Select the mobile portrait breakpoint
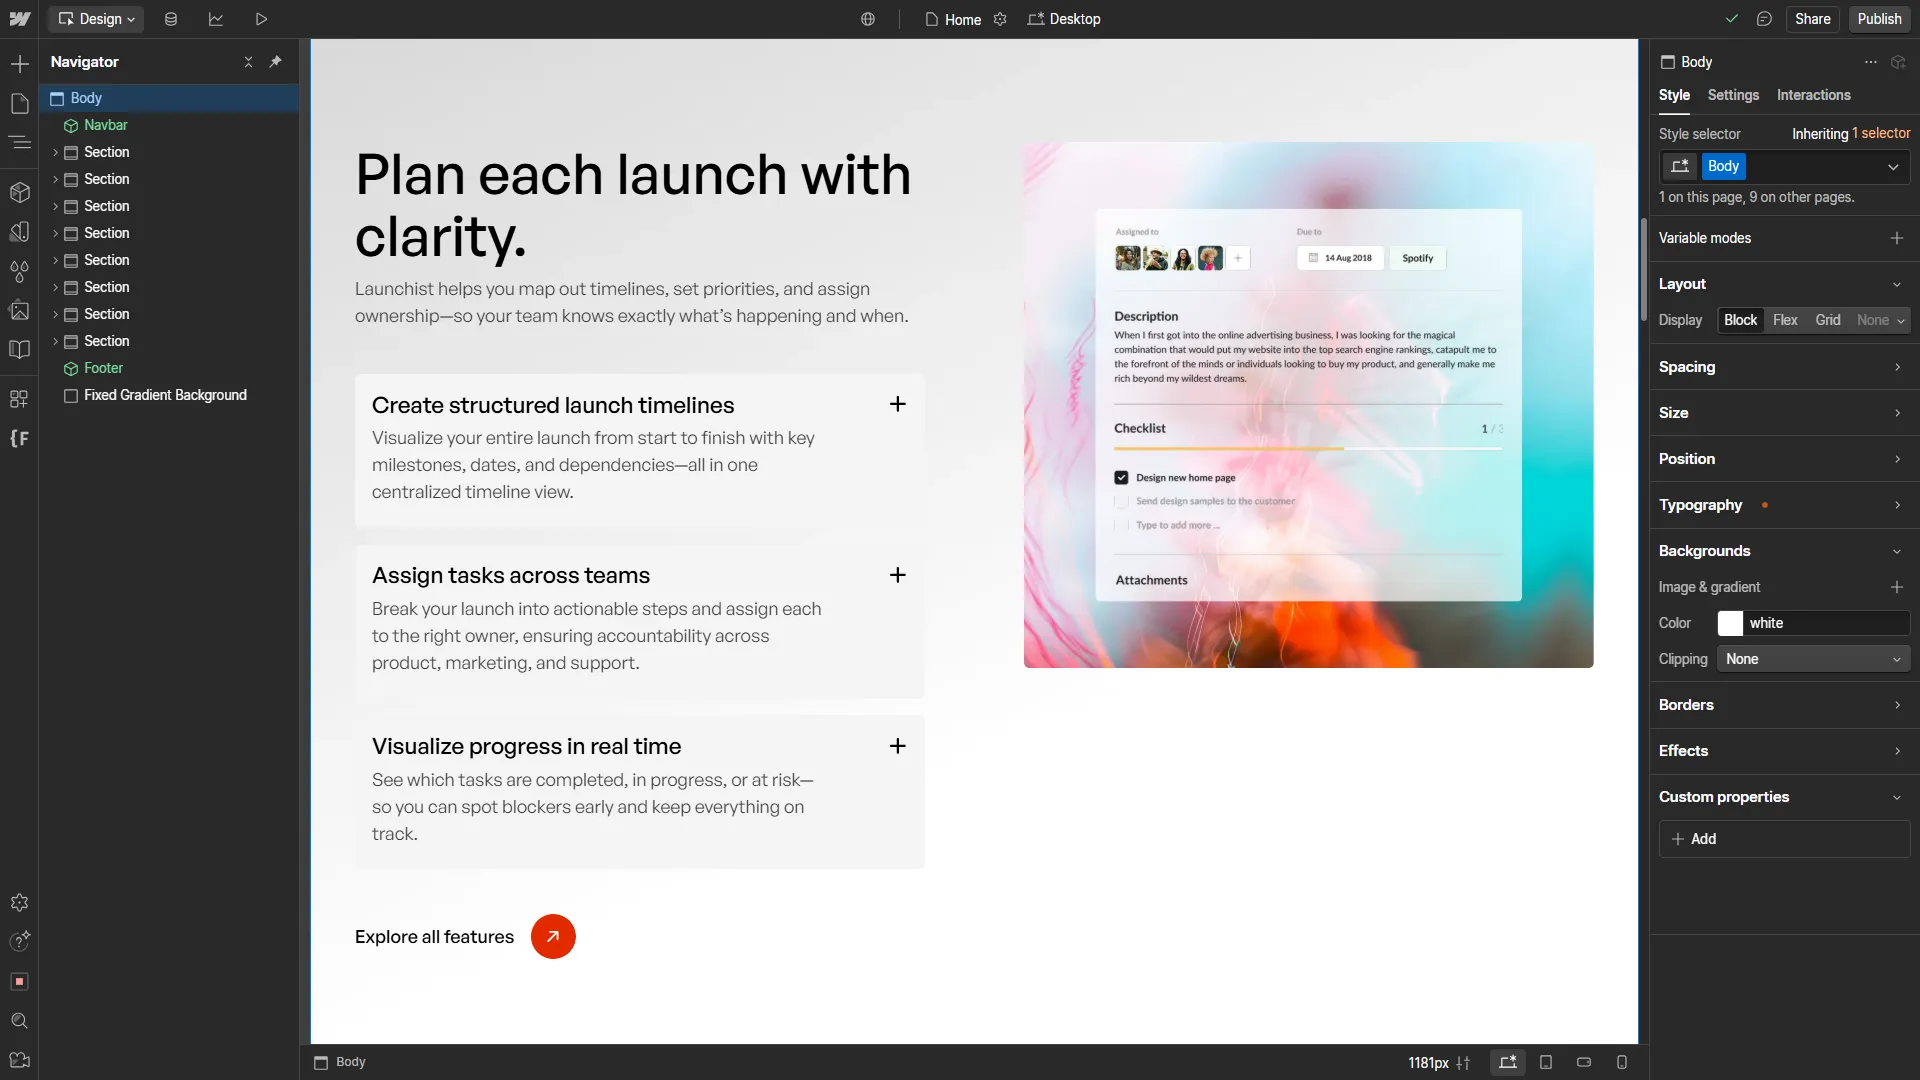The image size is (1920, 1080). [x=1622, y=1062]
